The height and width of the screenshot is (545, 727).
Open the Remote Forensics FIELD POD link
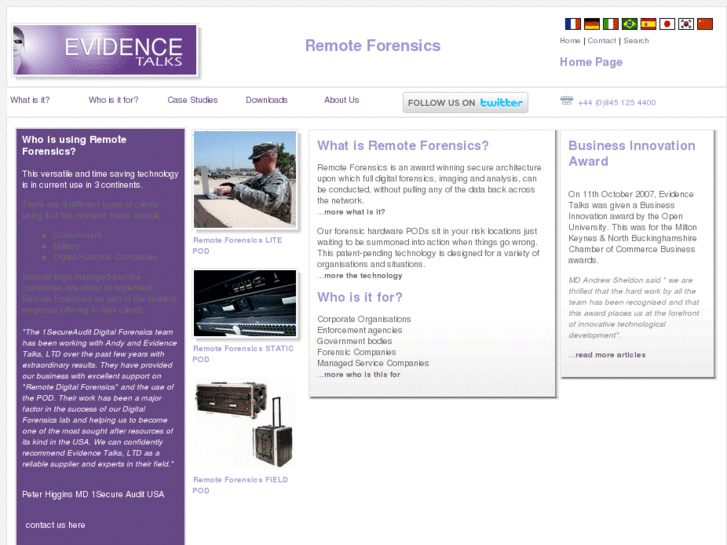tap(240, 485)
